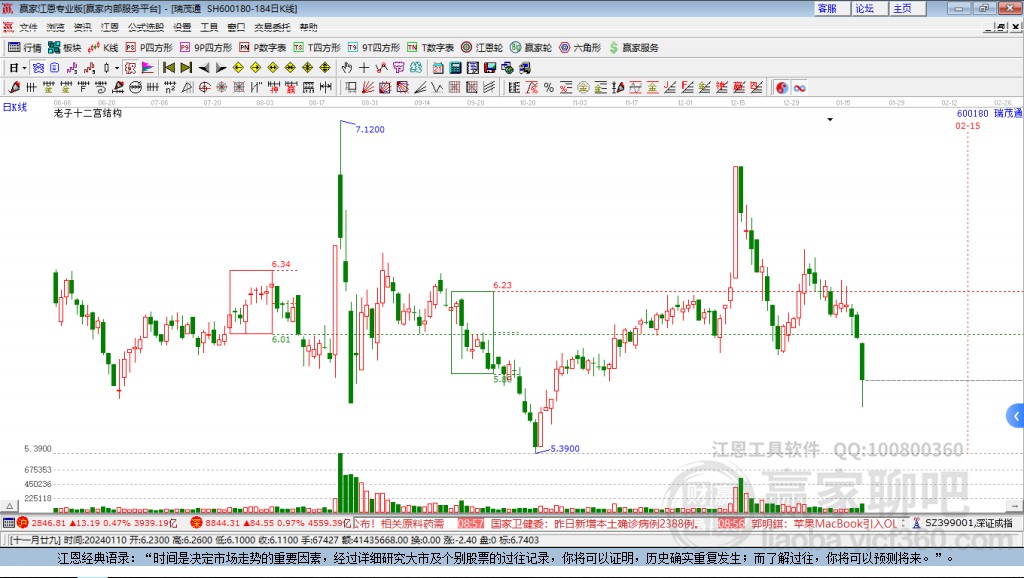Open the calendar date icon
Image resolution: width=1024 pixels, height=578 pixels.
click(x=438, y=68)
